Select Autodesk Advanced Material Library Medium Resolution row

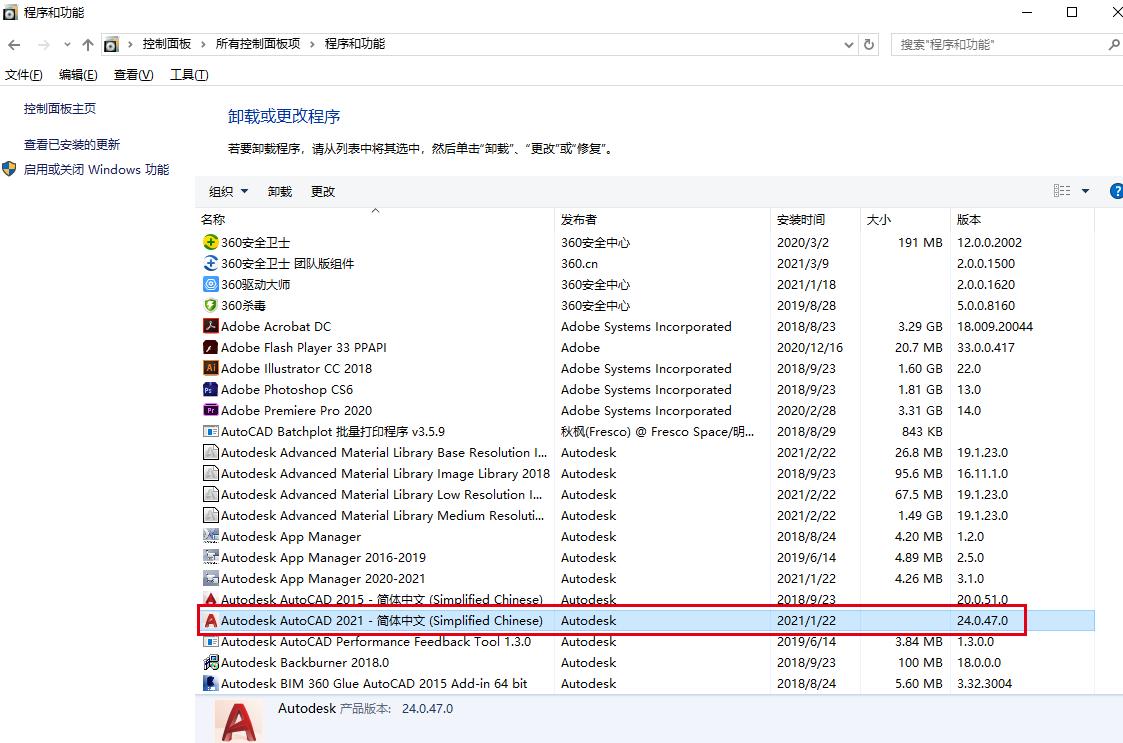click(x=645, y=515)
